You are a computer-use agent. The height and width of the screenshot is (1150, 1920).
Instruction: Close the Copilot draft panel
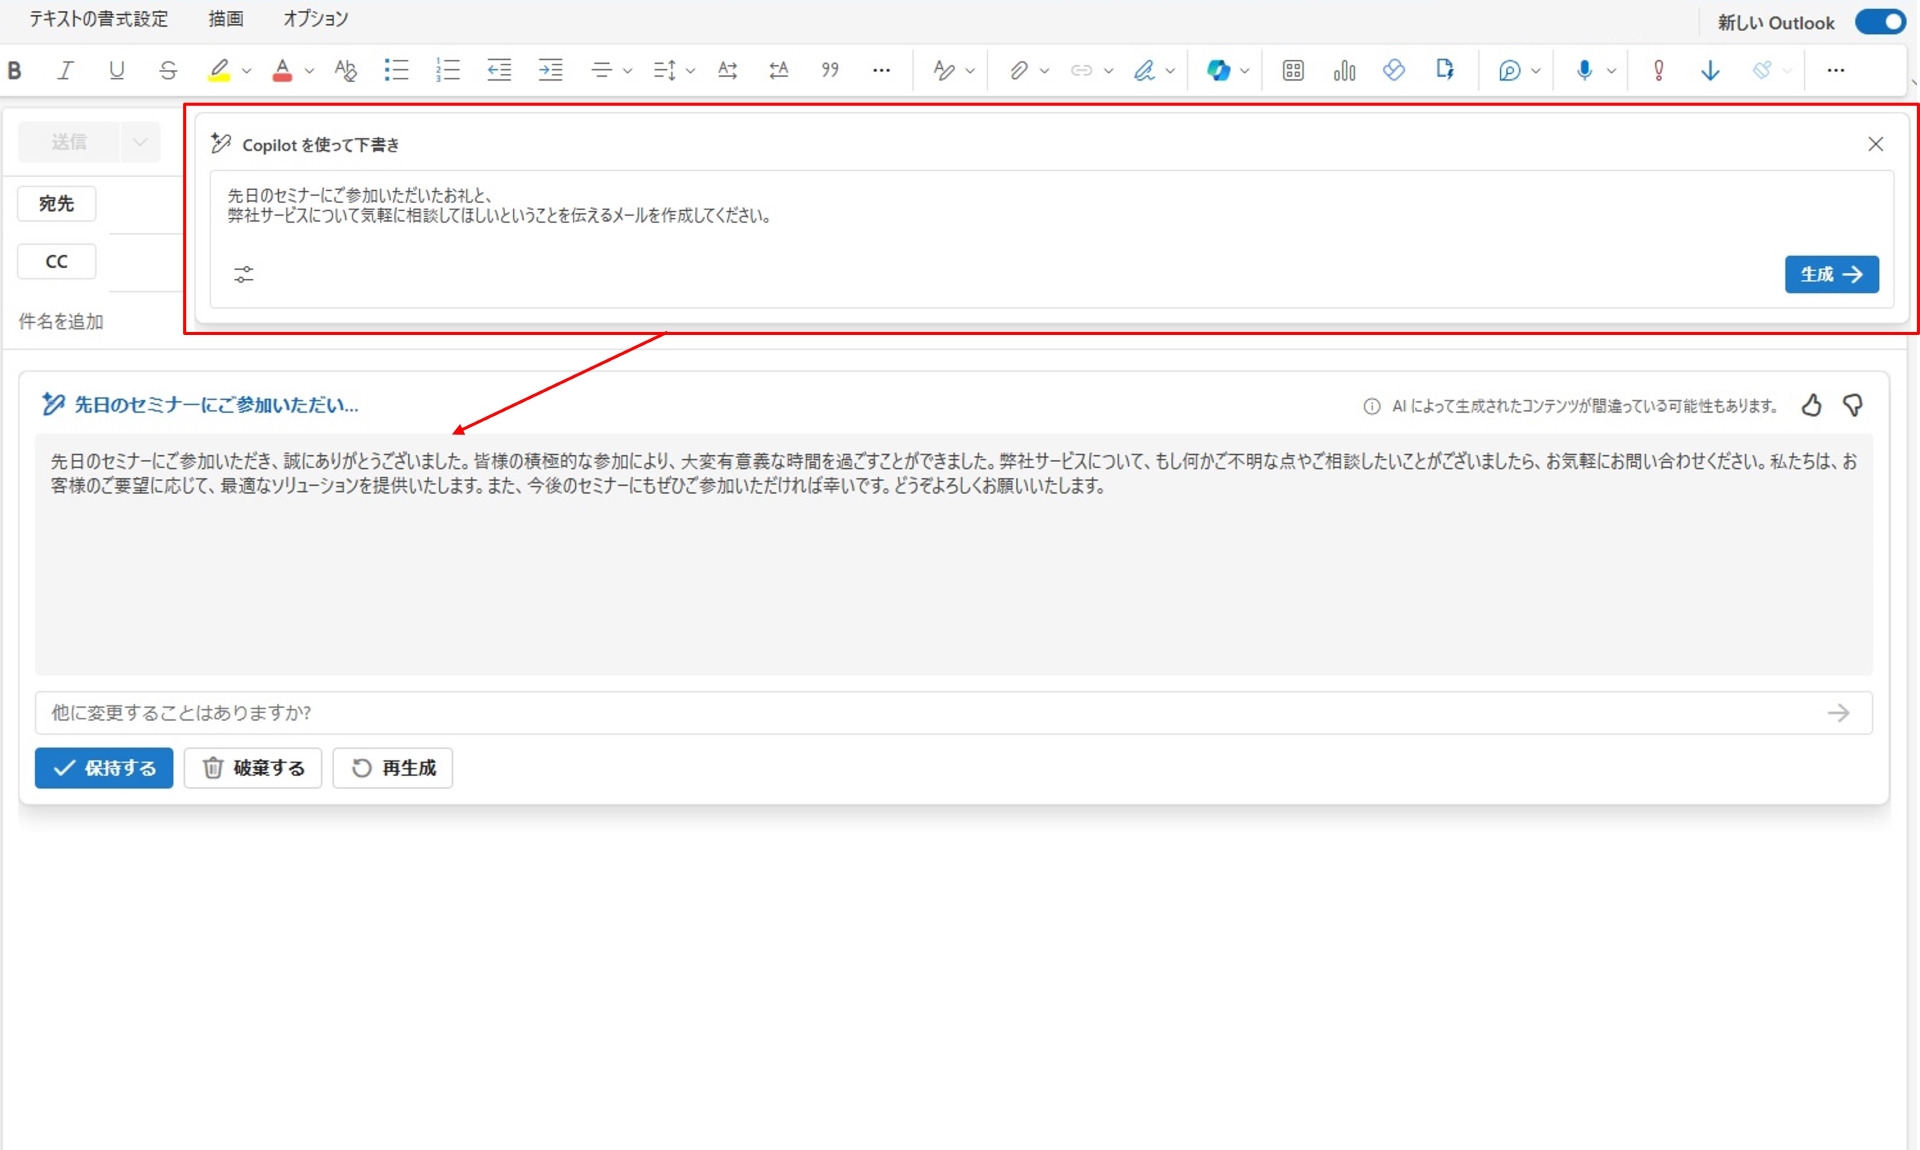[1876, 144]
